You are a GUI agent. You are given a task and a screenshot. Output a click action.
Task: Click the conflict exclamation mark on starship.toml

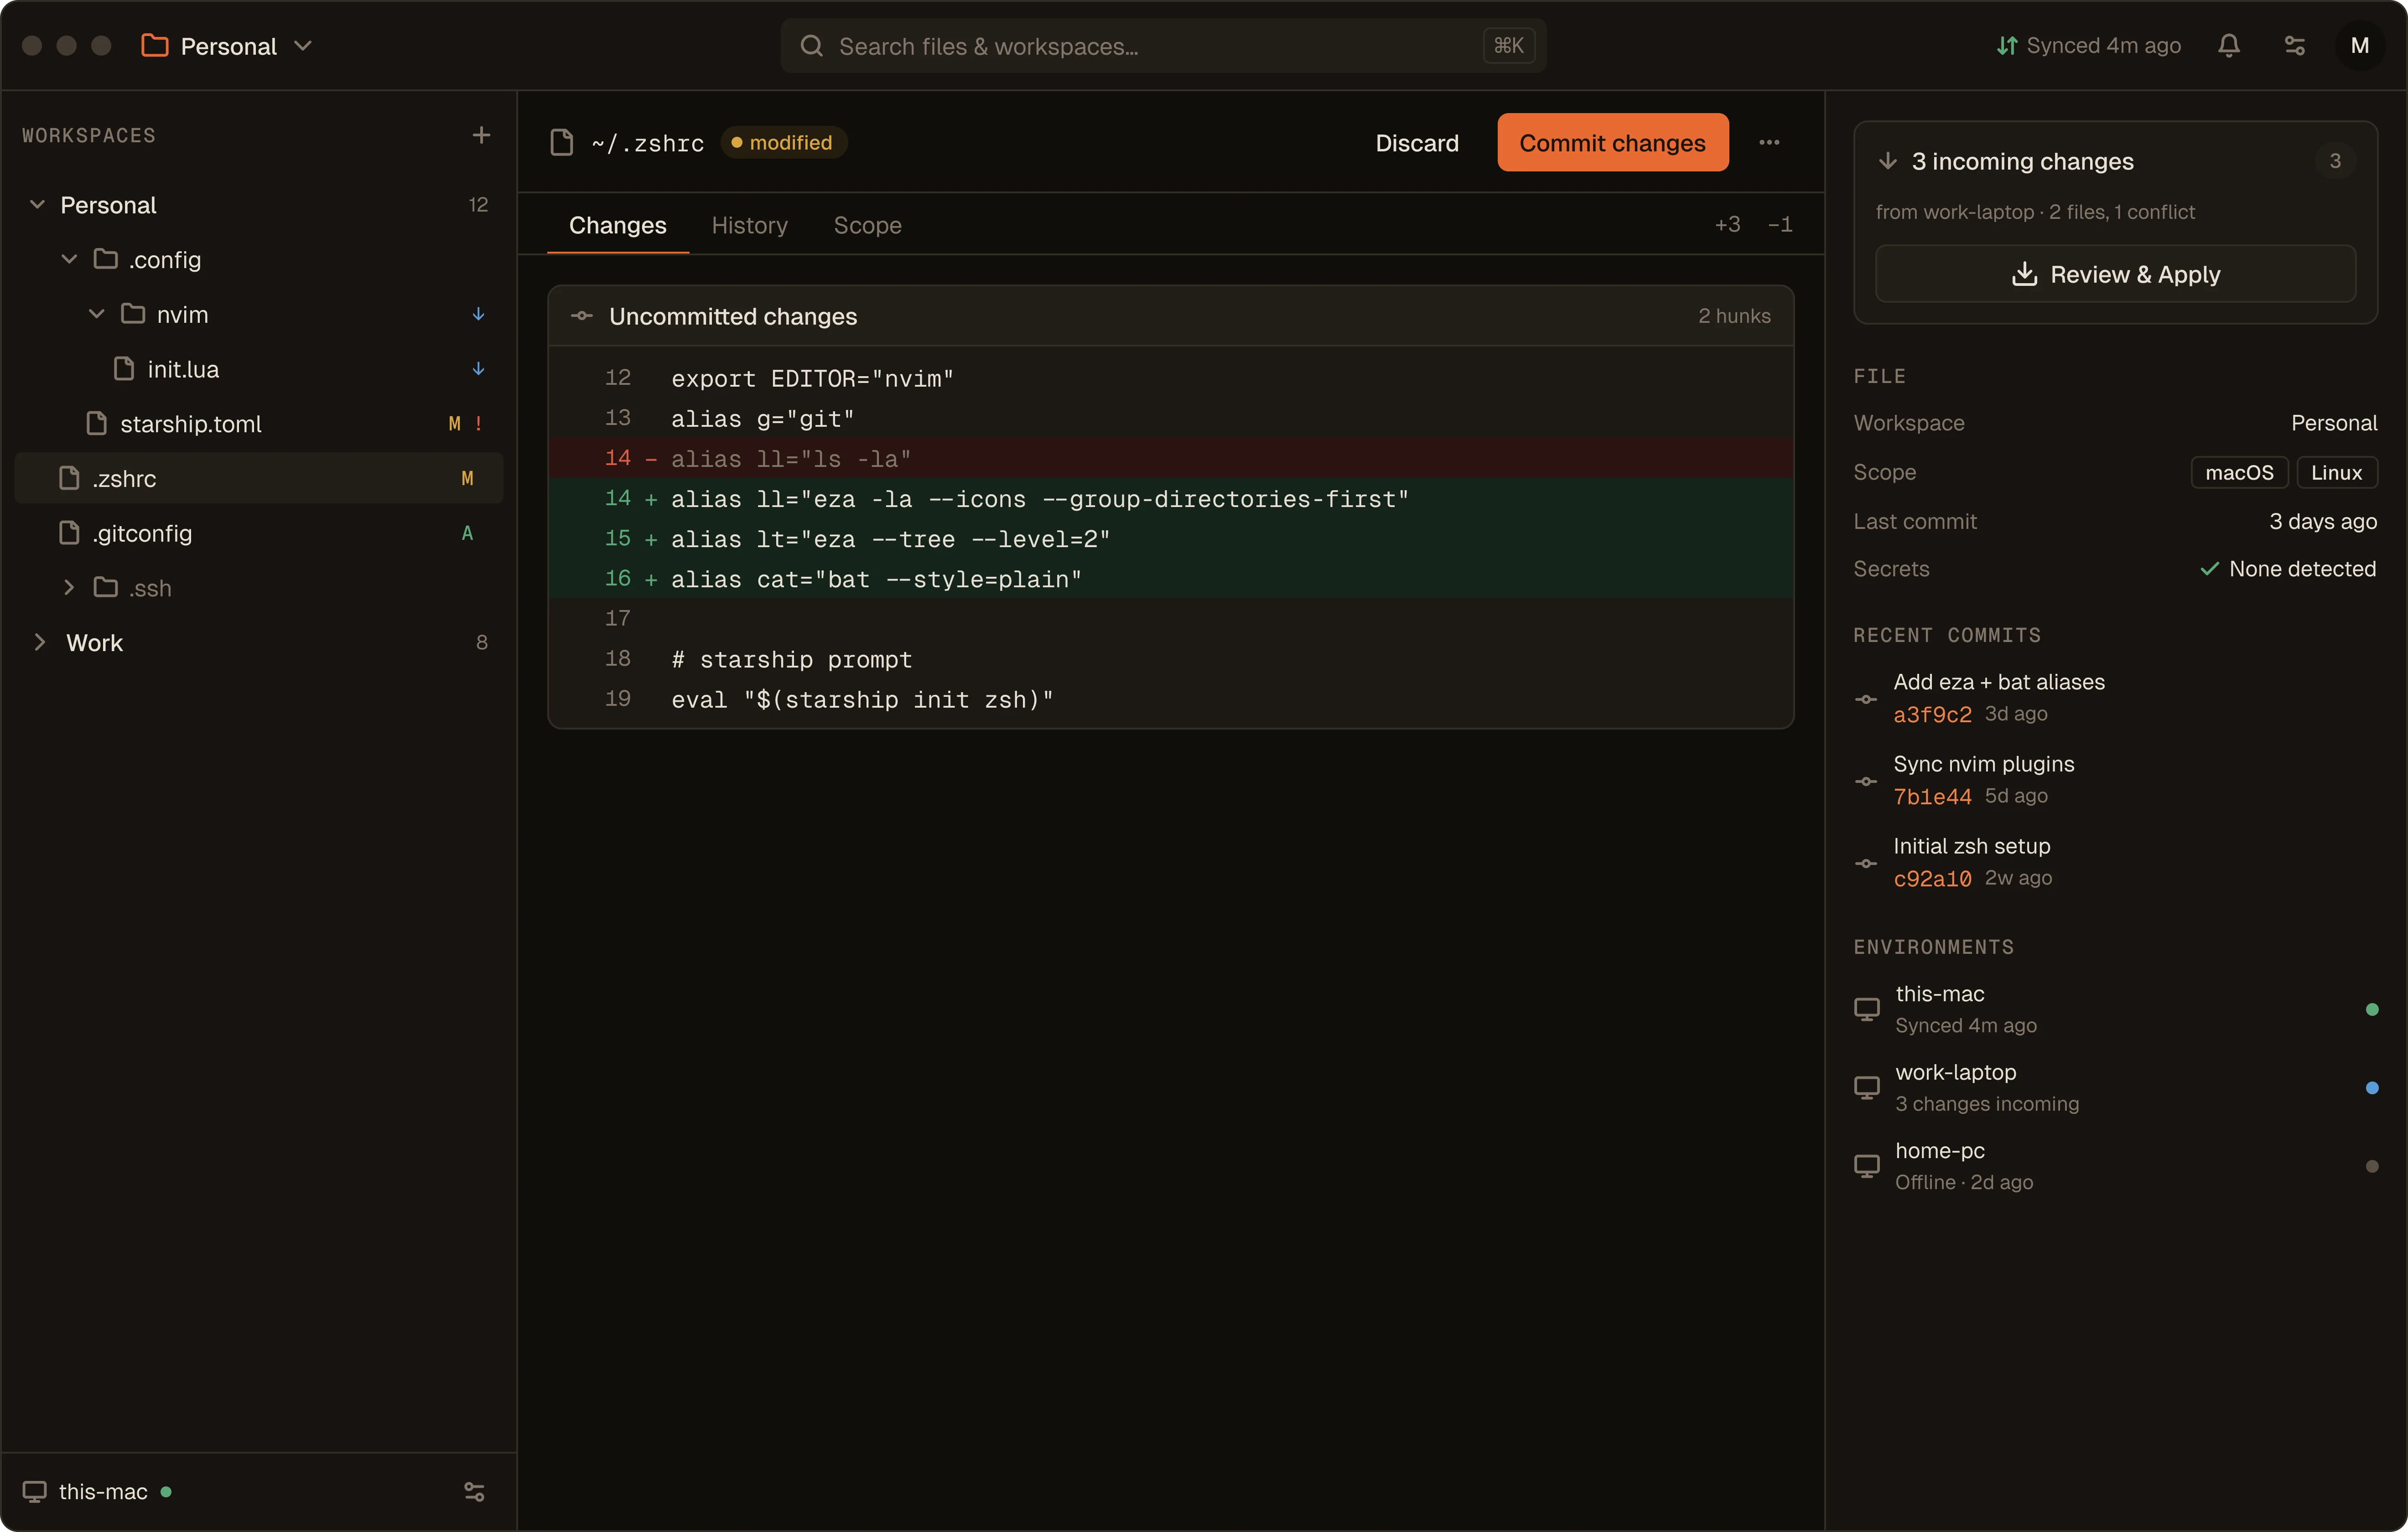pyautogui.click(x=478, y=424)
